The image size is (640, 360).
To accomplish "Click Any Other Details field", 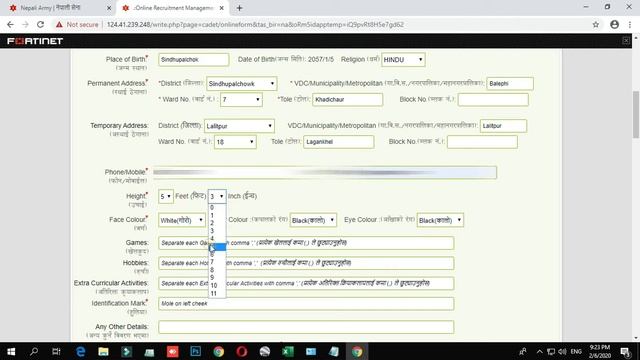I will coord(306,327).
